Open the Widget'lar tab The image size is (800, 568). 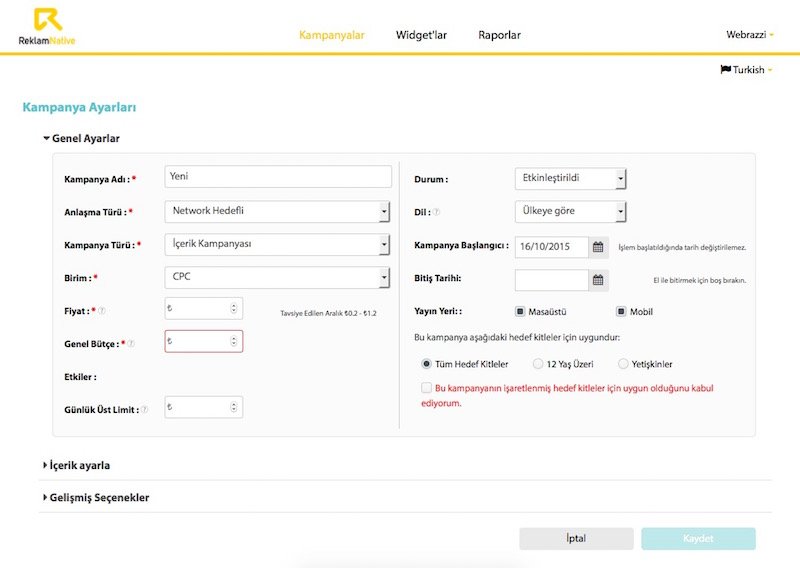(x=421, y=35)
